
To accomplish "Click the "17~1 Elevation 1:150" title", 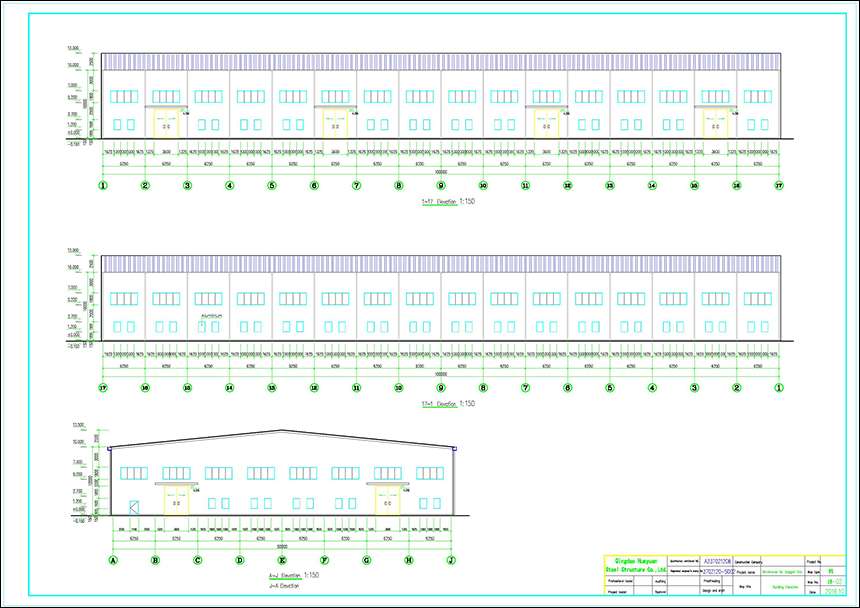I will pyautogui.click(x=448, y=403).
